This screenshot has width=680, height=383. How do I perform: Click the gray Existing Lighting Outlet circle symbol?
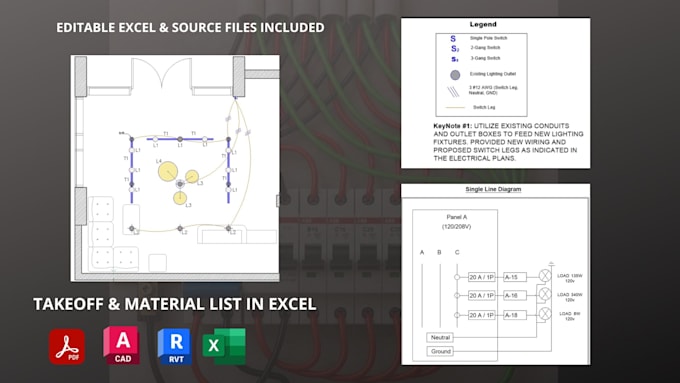(x=455, y=75)
